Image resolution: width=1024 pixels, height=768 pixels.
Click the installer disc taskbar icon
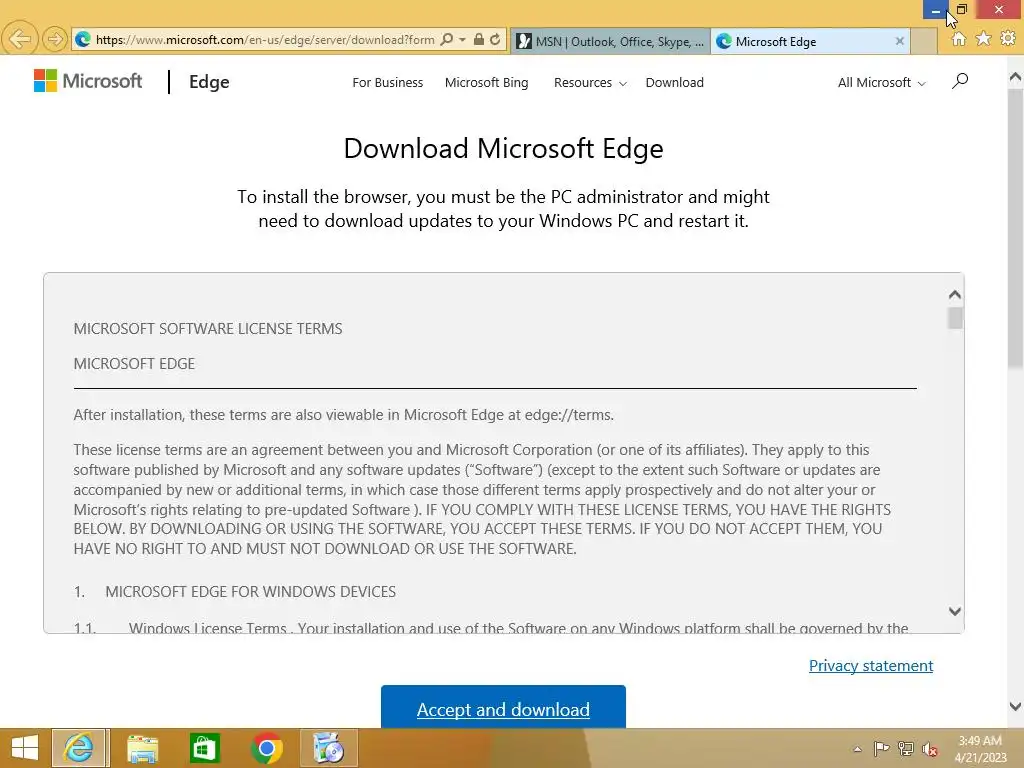pyautogui.click(x=328, y=748)
